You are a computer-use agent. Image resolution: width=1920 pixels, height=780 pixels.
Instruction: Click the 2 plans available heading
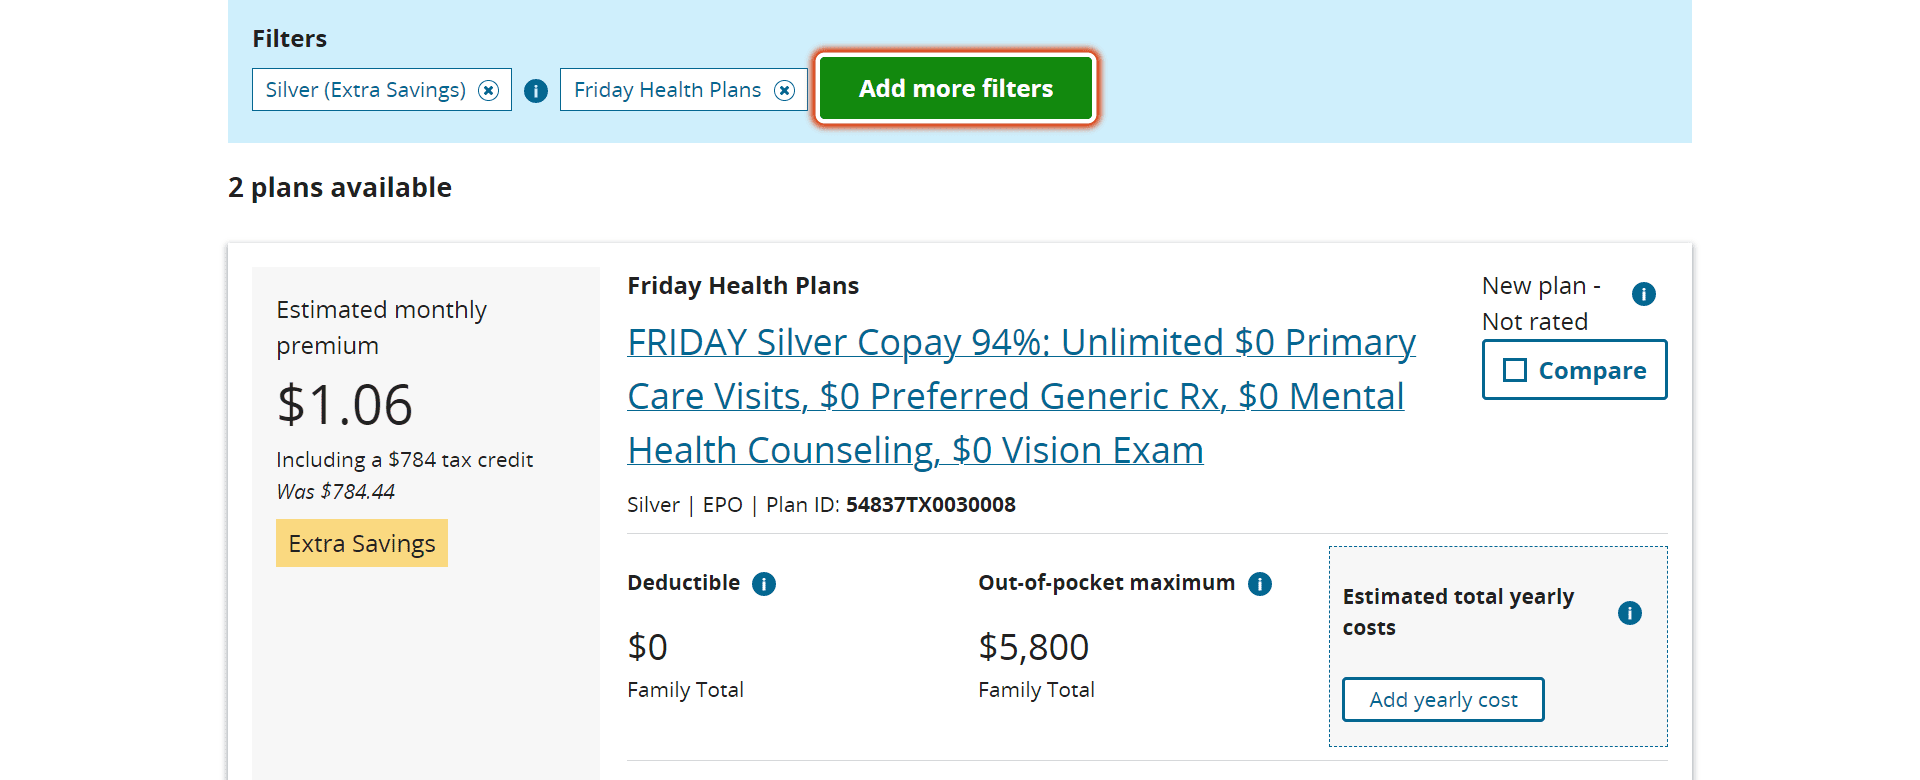point(340,188)
